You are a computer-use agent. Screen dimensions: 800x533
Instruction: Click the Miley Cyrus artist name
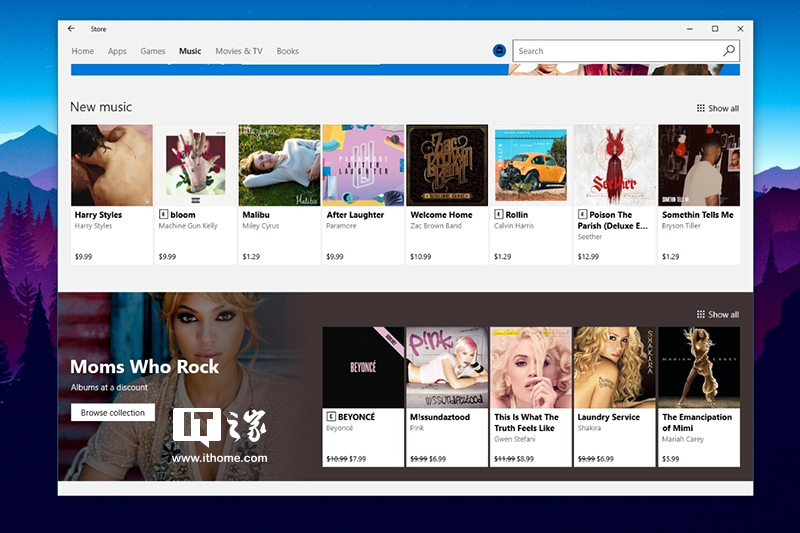(x=261, y=226)
